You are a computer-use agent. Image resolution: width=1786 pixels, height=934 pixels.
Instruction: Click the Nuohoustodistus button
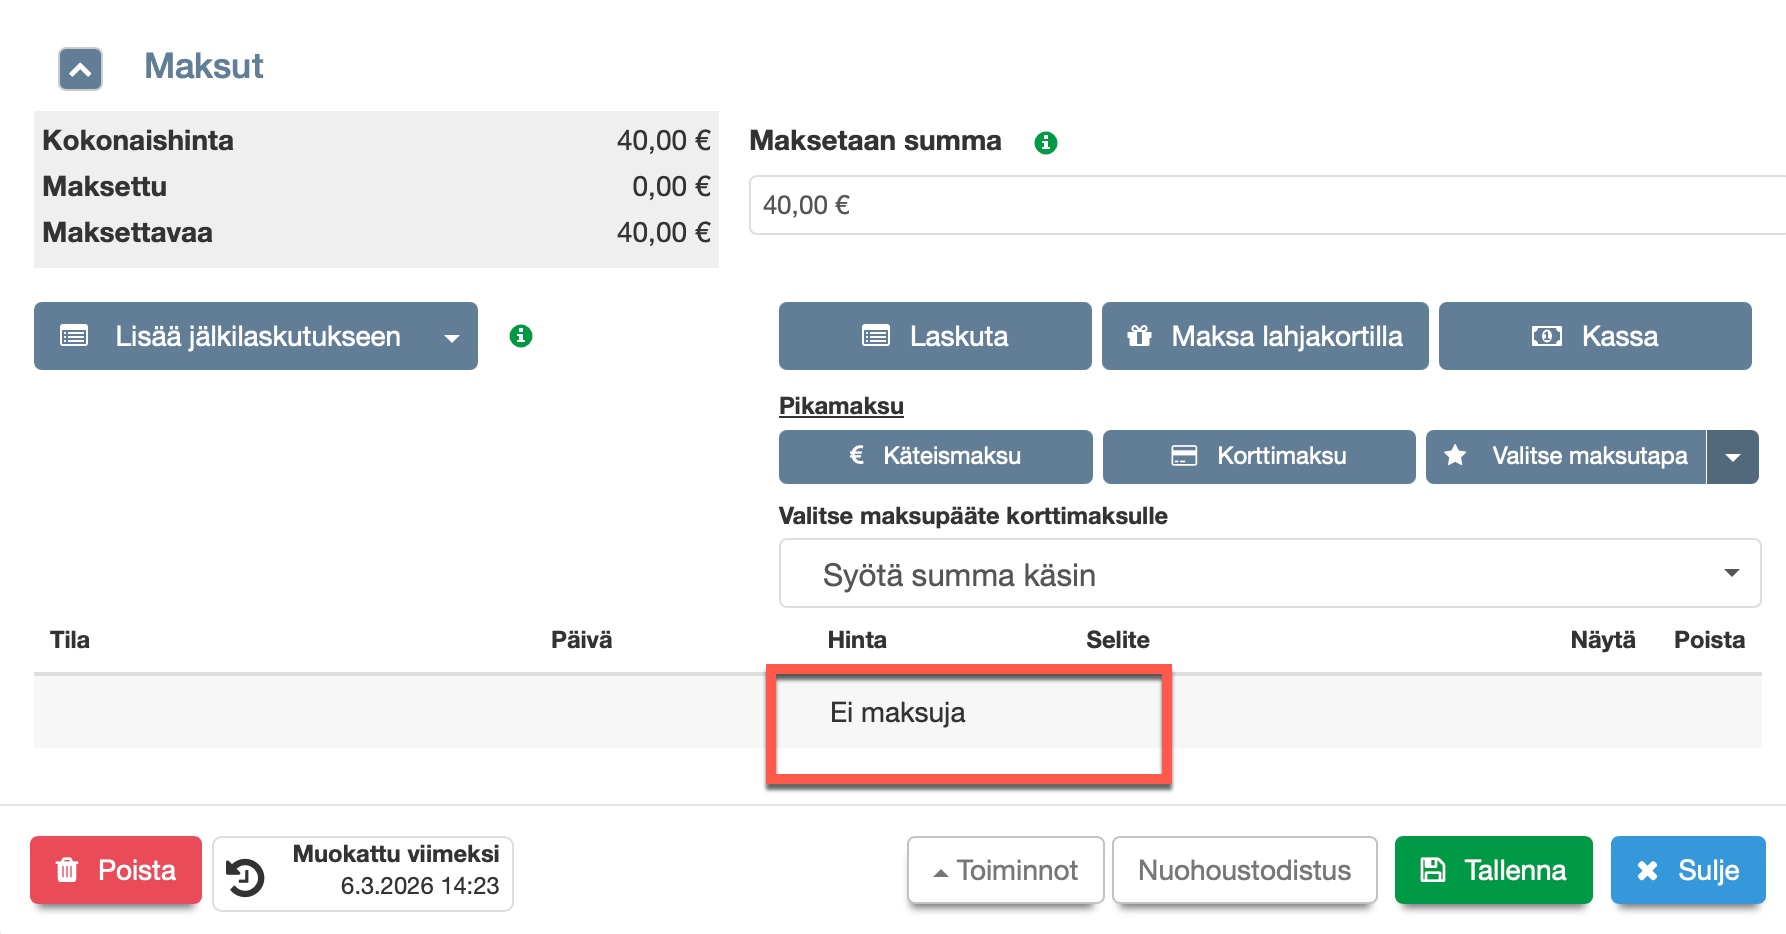(1244, 870)
